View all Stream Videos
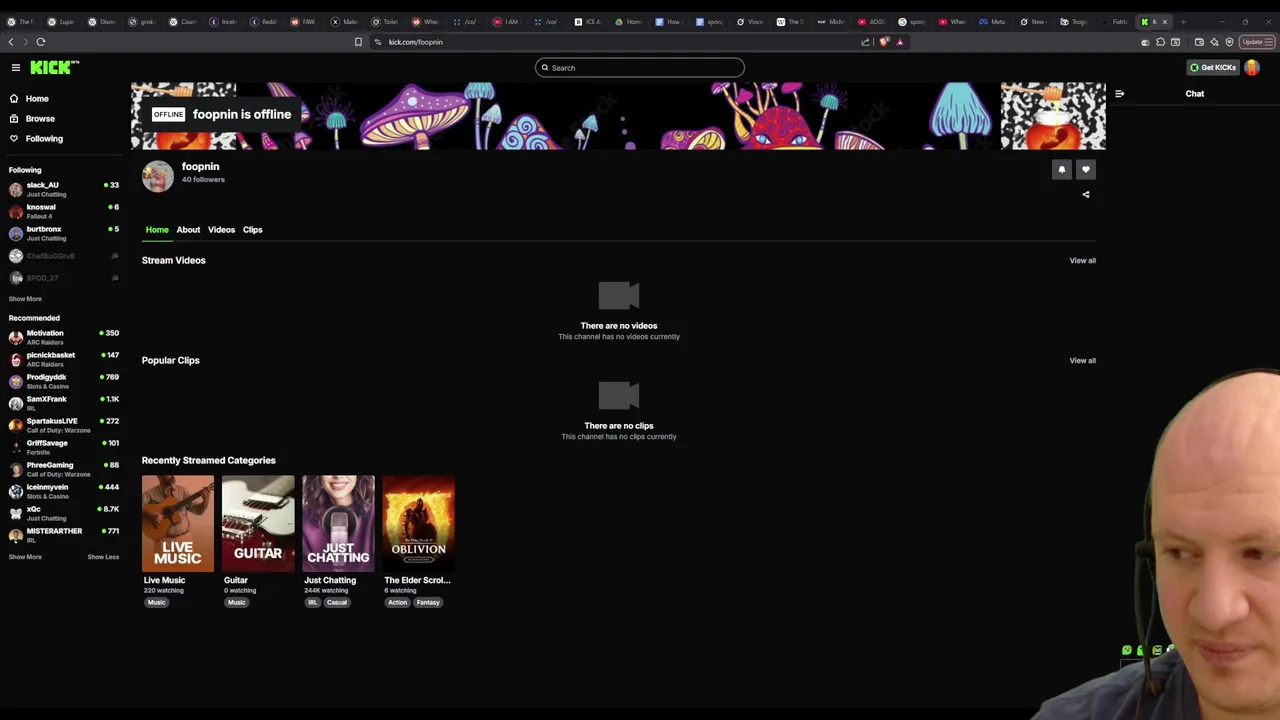1280x720 pixels. pyautogui.click(x=1082, y=260)
